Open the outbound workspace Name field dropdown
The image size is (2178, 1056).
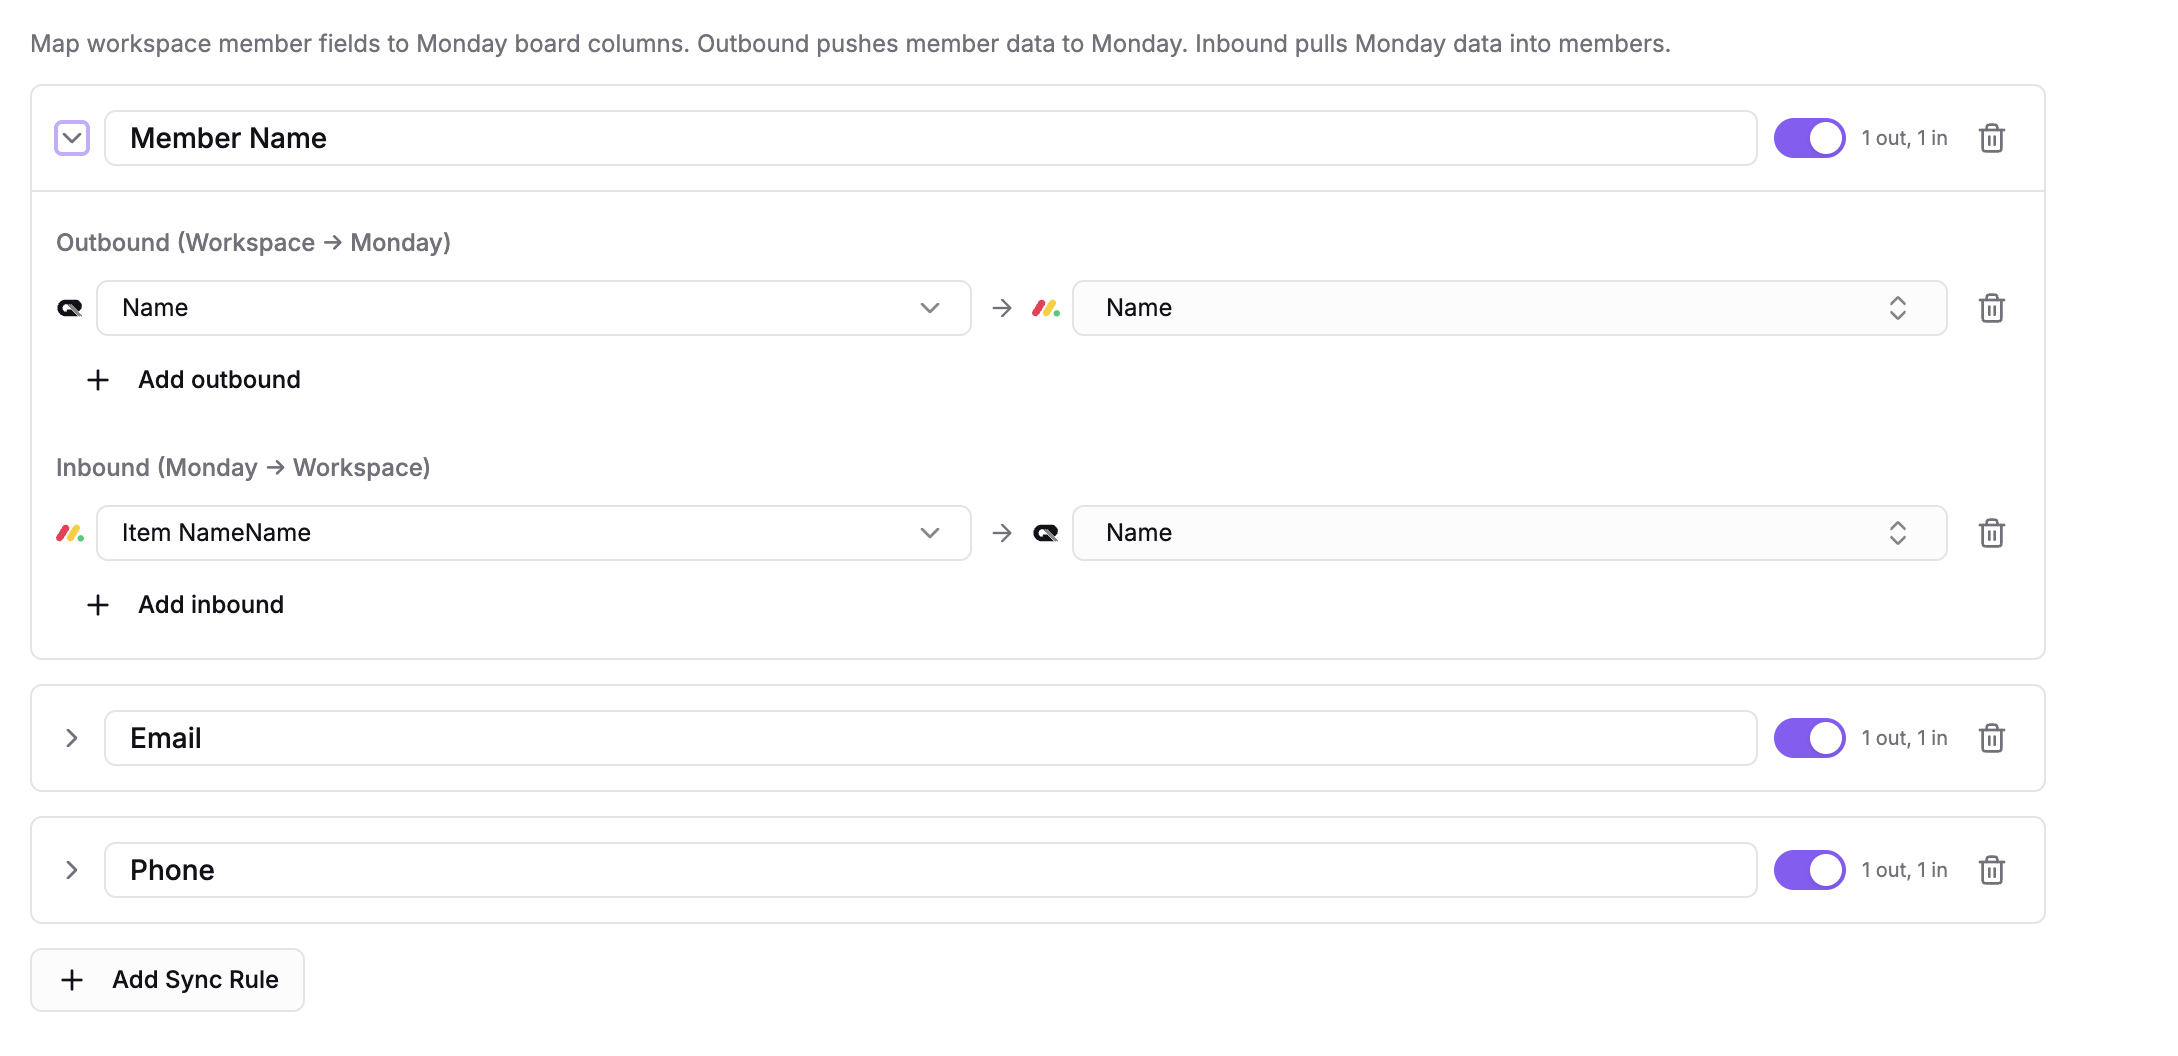click(x=533, y=308)
